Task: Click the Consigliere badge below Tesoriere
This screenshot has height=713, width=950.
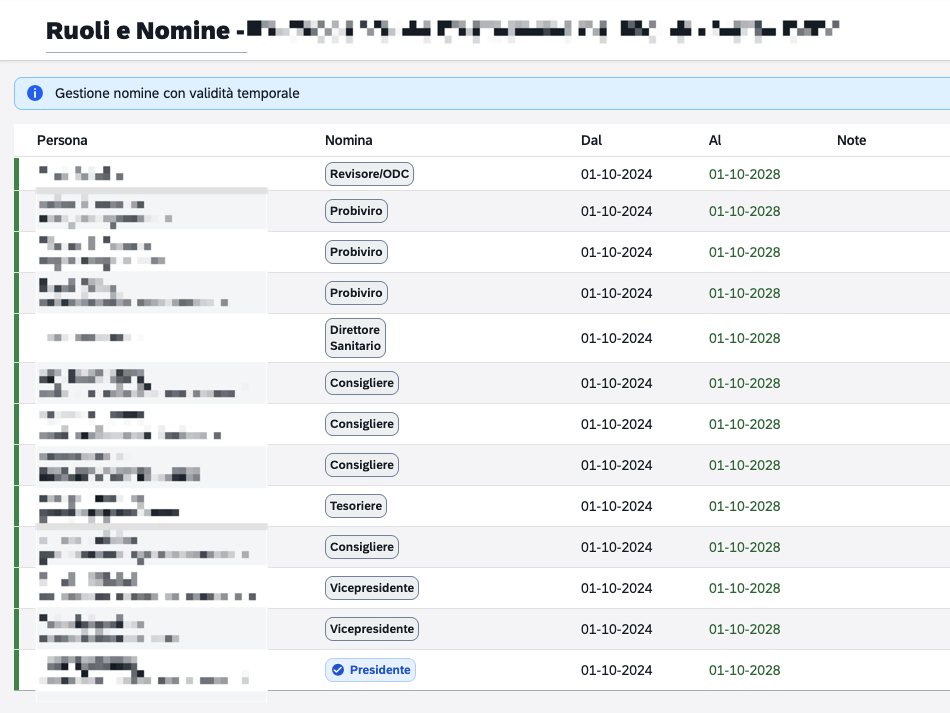Action: [x=362, y=547]
